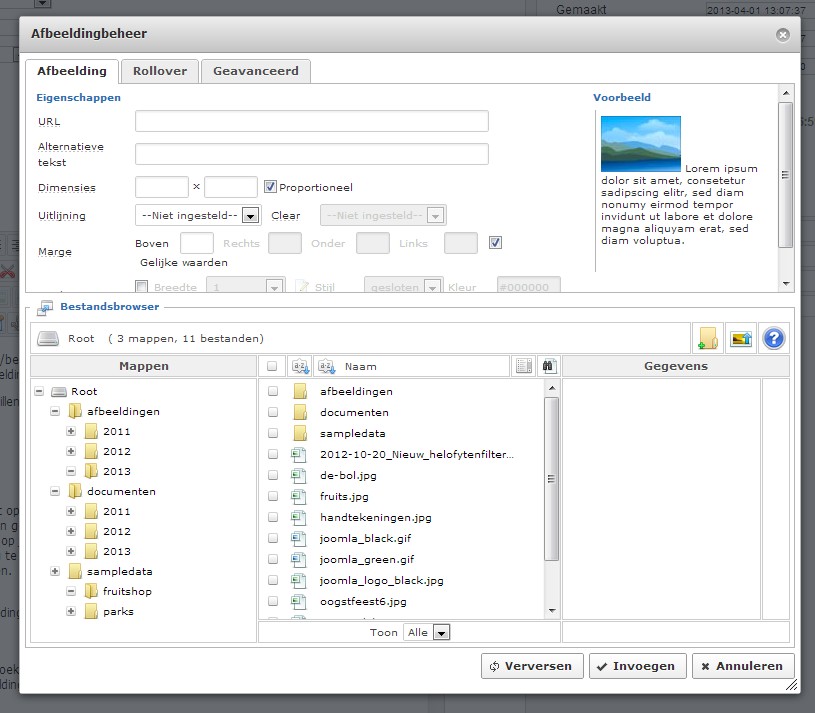The image size is (815, 713).
Task: Click the search binoculars icon
Action: 547,366
